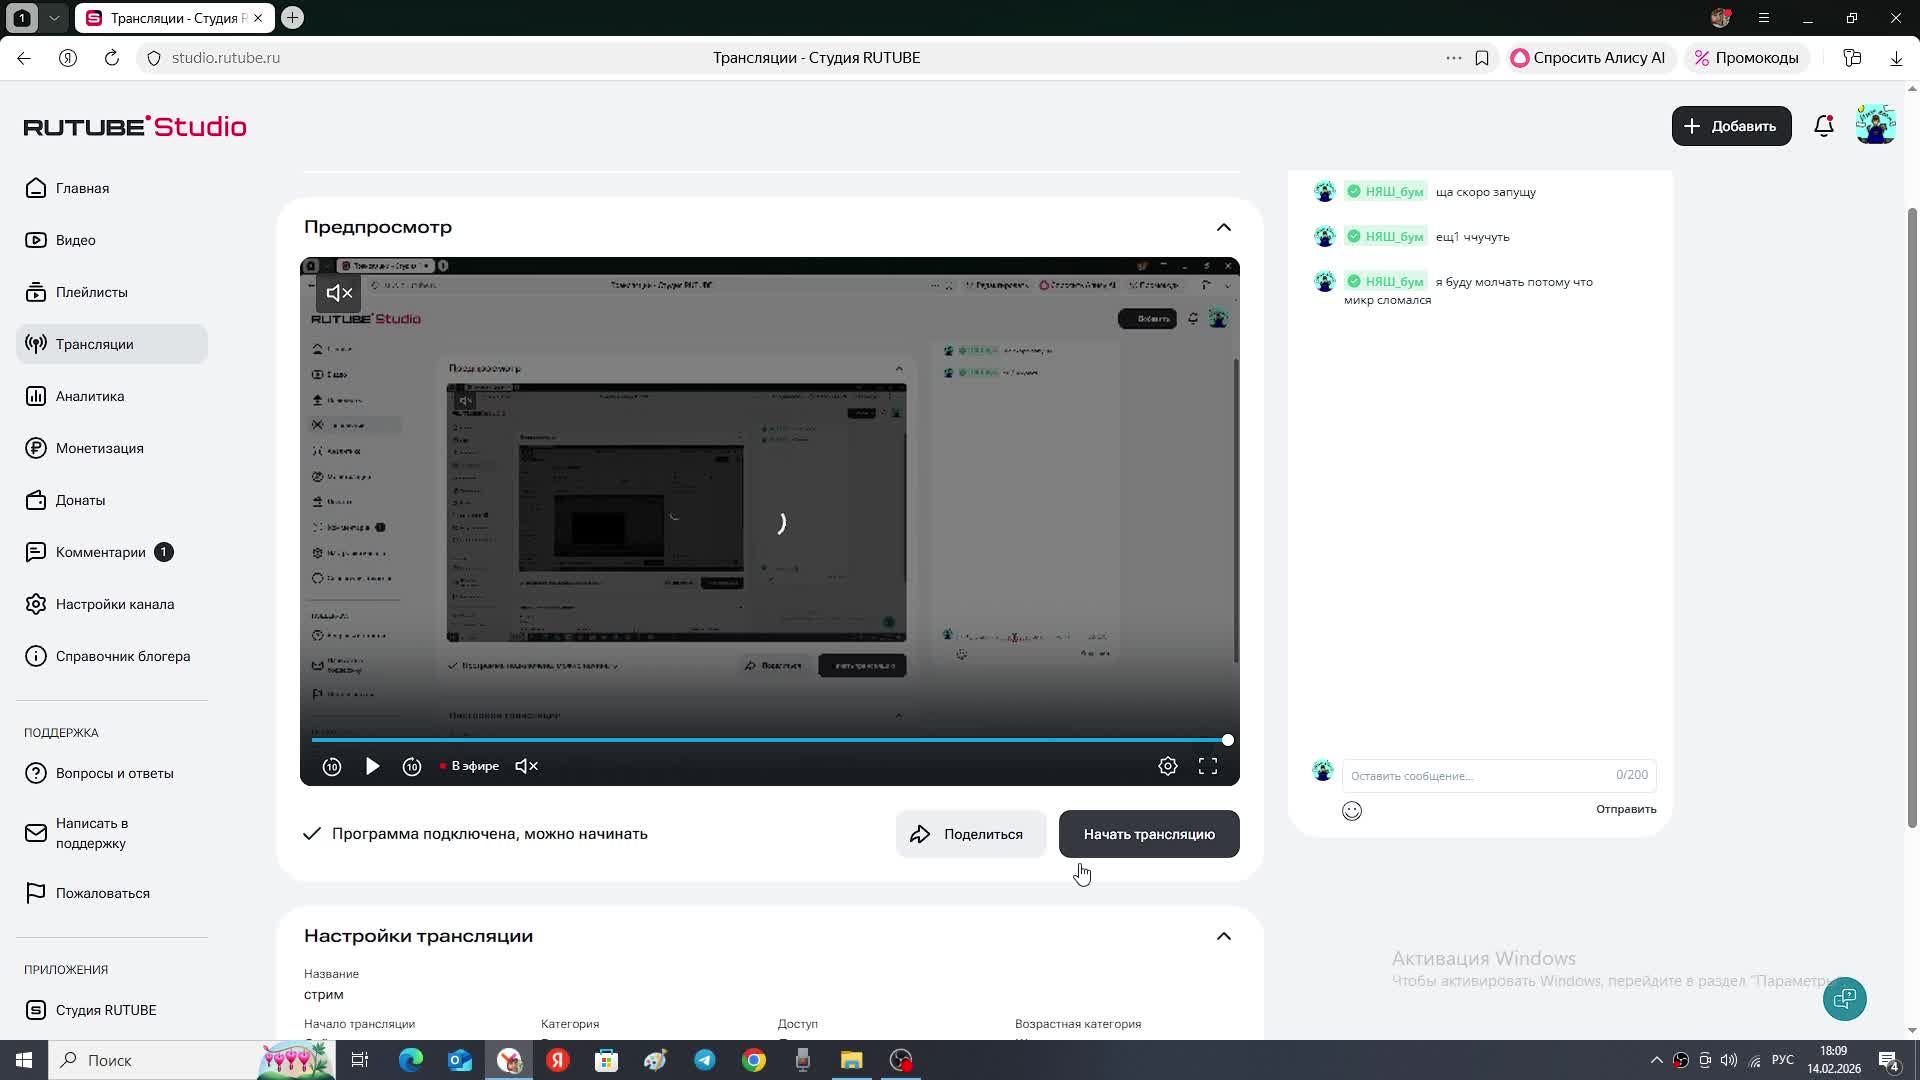
Task: Click the notifications bell icon
Action: pos(1823,126)
